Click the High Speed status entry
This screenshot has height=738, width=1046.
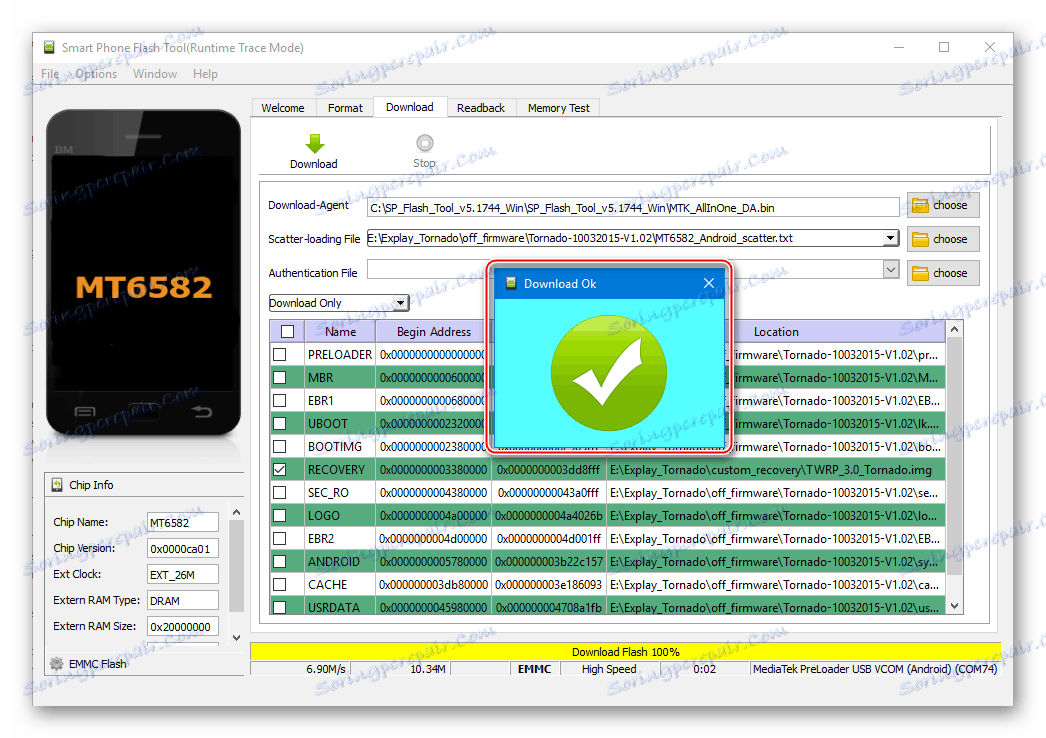tap(609, 669)
